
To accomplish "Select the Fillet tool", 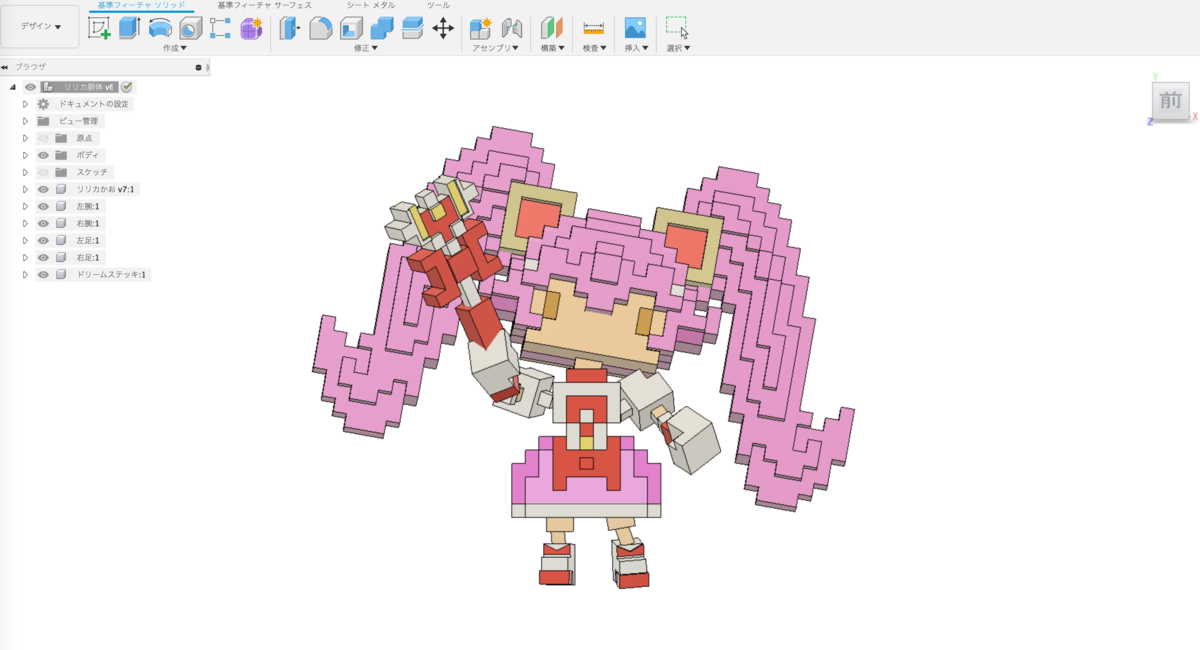I will click(320, 28).
